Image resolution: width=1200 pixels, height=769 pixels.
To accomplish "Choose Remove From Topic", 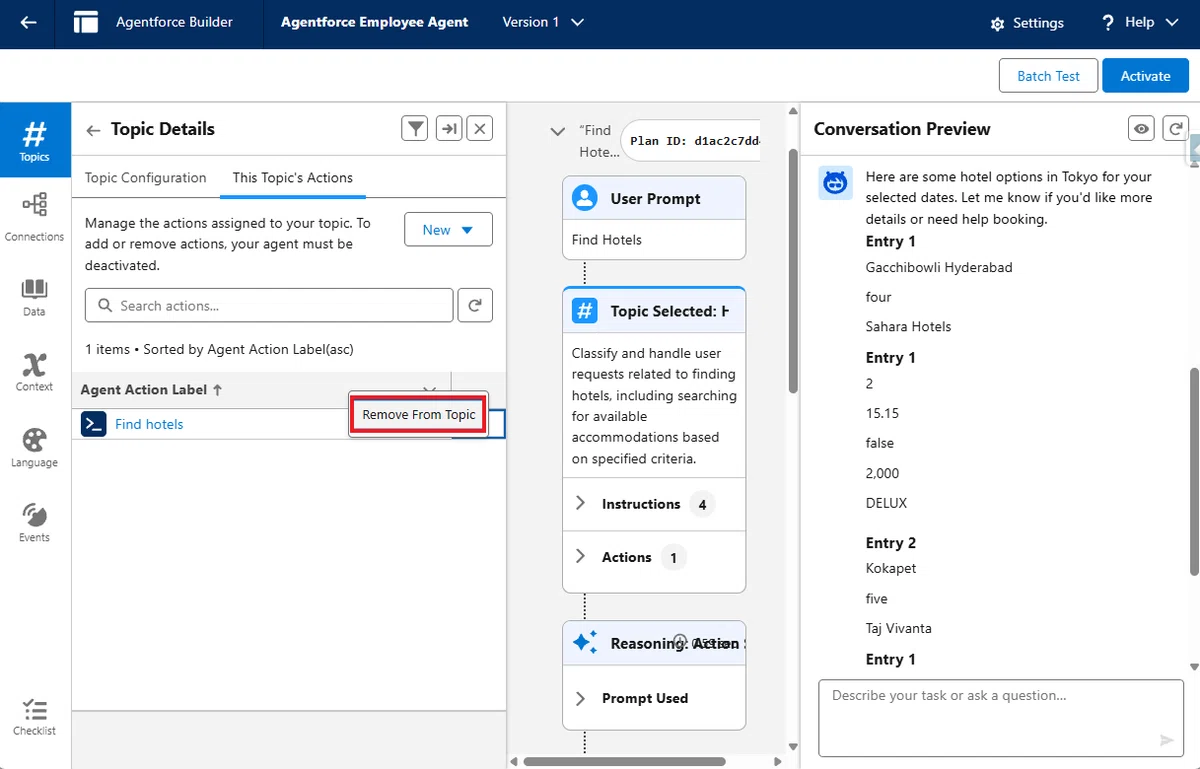I will click(x=419, y=414).
